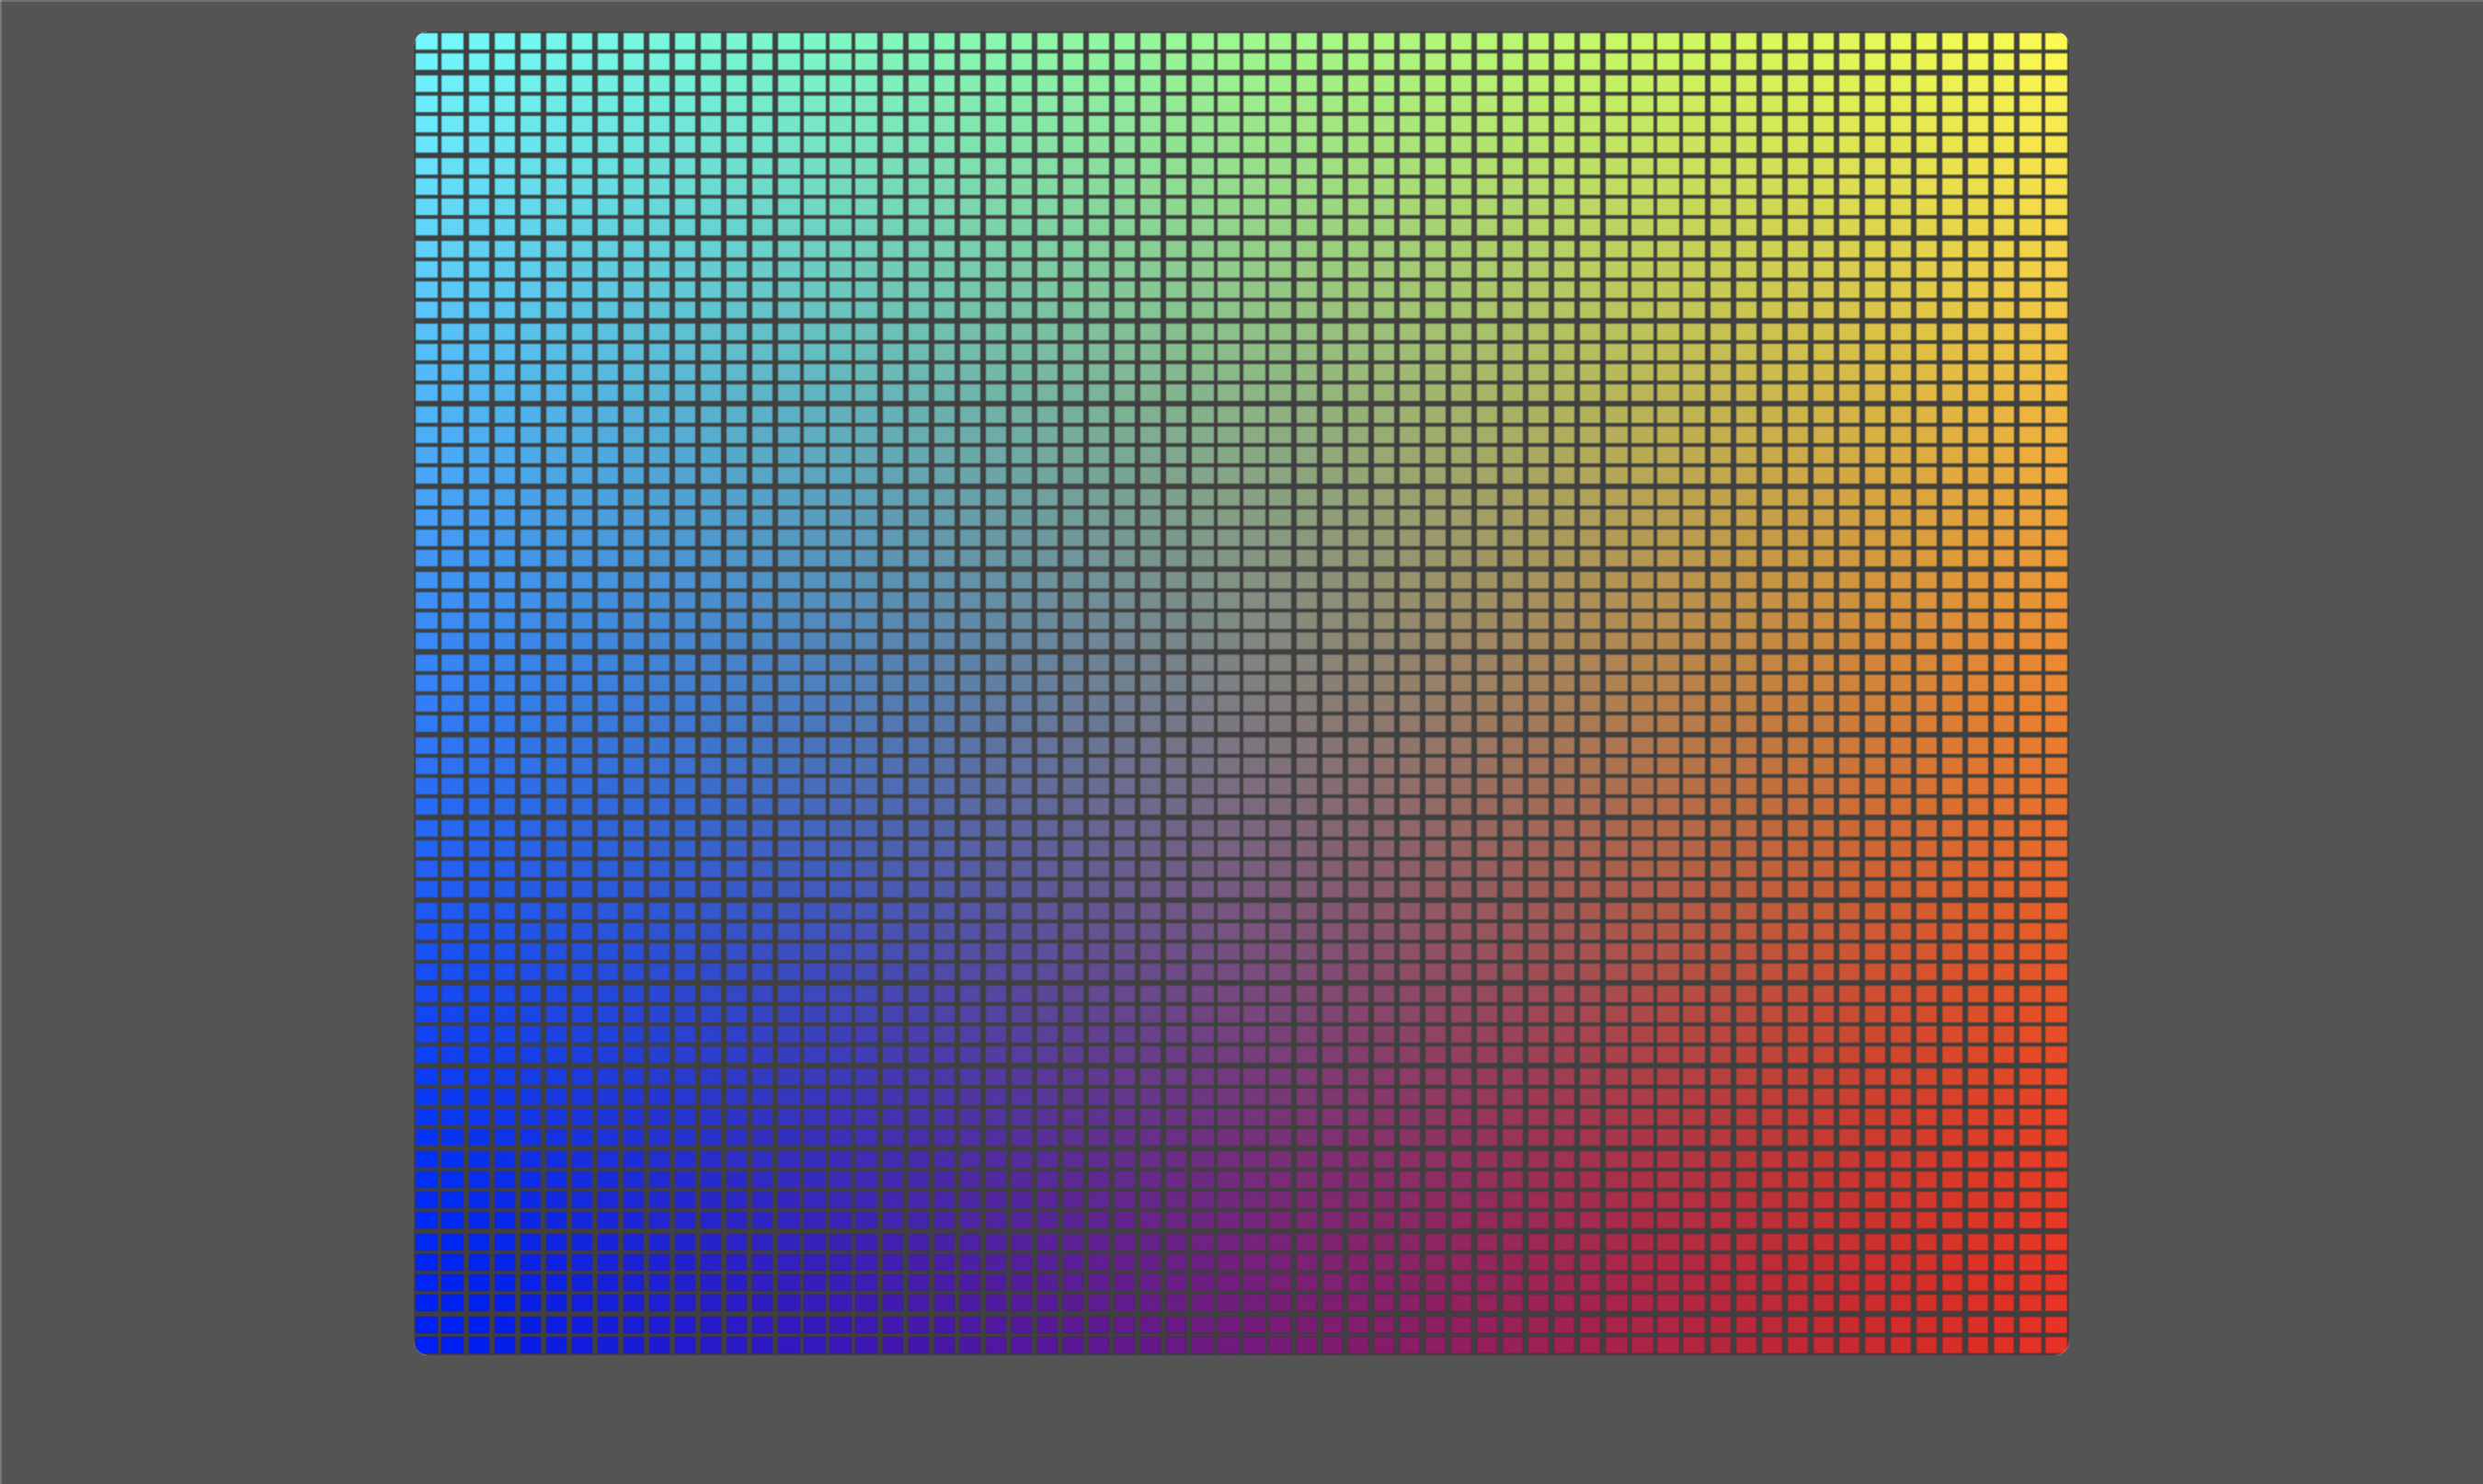The height and width of the screenshot is (1484, 2483).
Task: Select the orange swatch at right edge middle
Action: (x=2056, y=703)
